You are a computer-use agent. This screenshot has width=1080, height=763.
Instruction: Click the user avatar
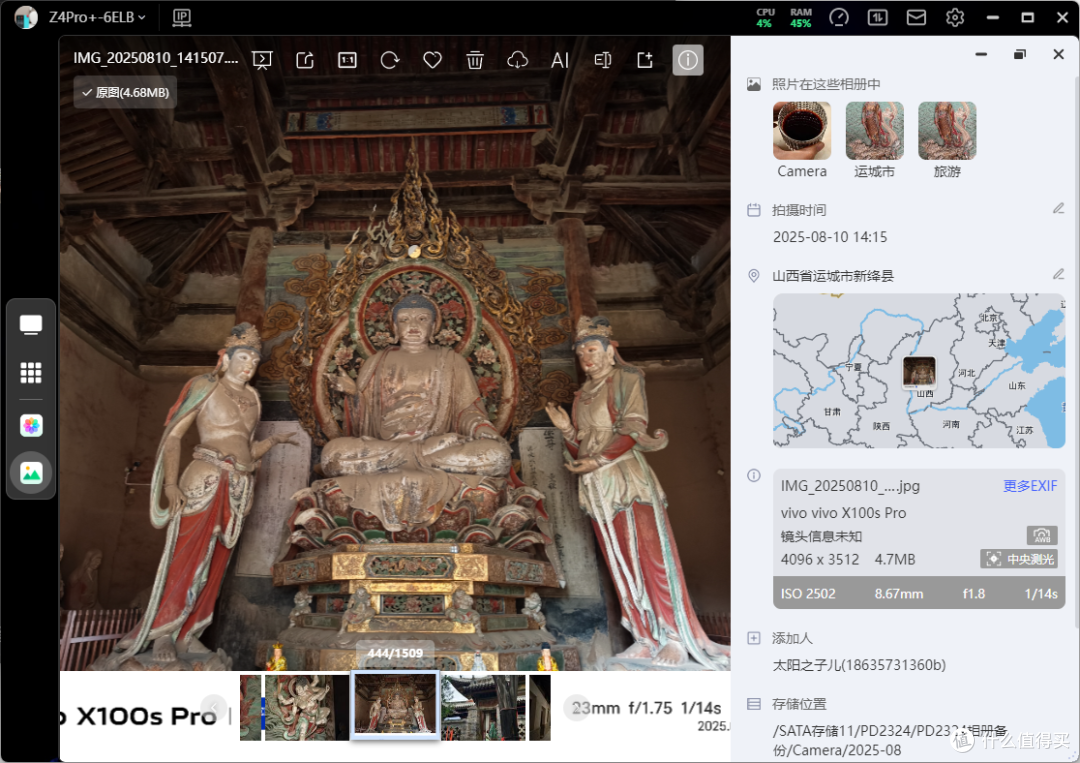pos(26,17)
